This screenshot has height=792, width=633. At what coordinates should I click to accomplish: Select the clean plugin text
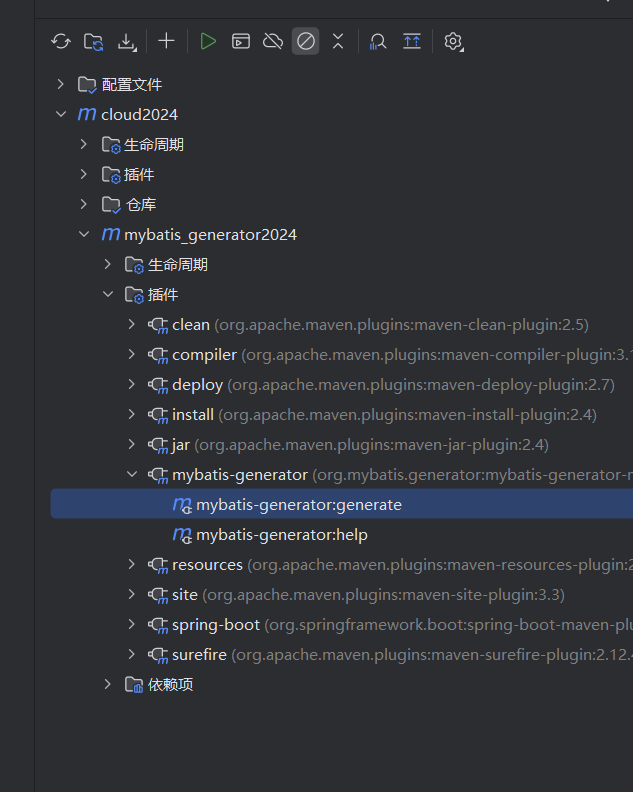coord(191,325)
